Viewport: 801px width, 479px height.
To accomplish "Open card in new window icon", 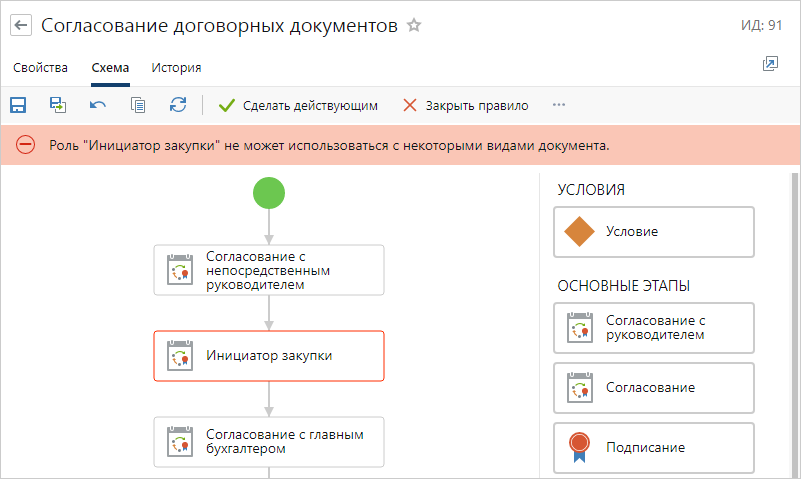I will point(769,64).
